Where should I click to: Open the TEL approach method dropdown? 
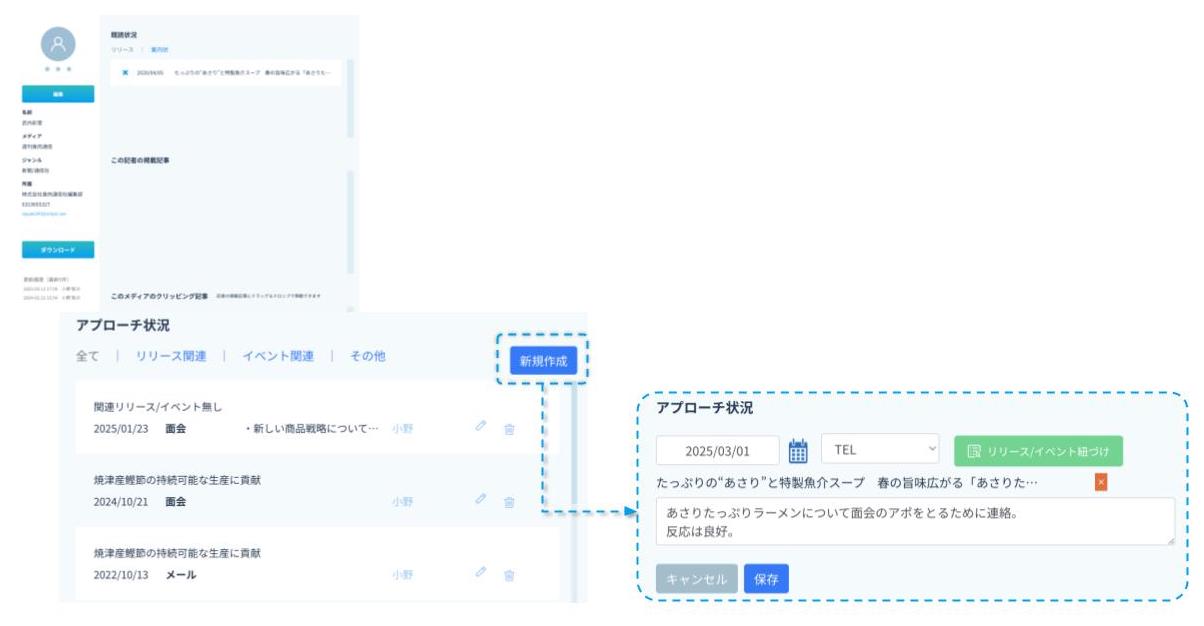pos(881,450)
